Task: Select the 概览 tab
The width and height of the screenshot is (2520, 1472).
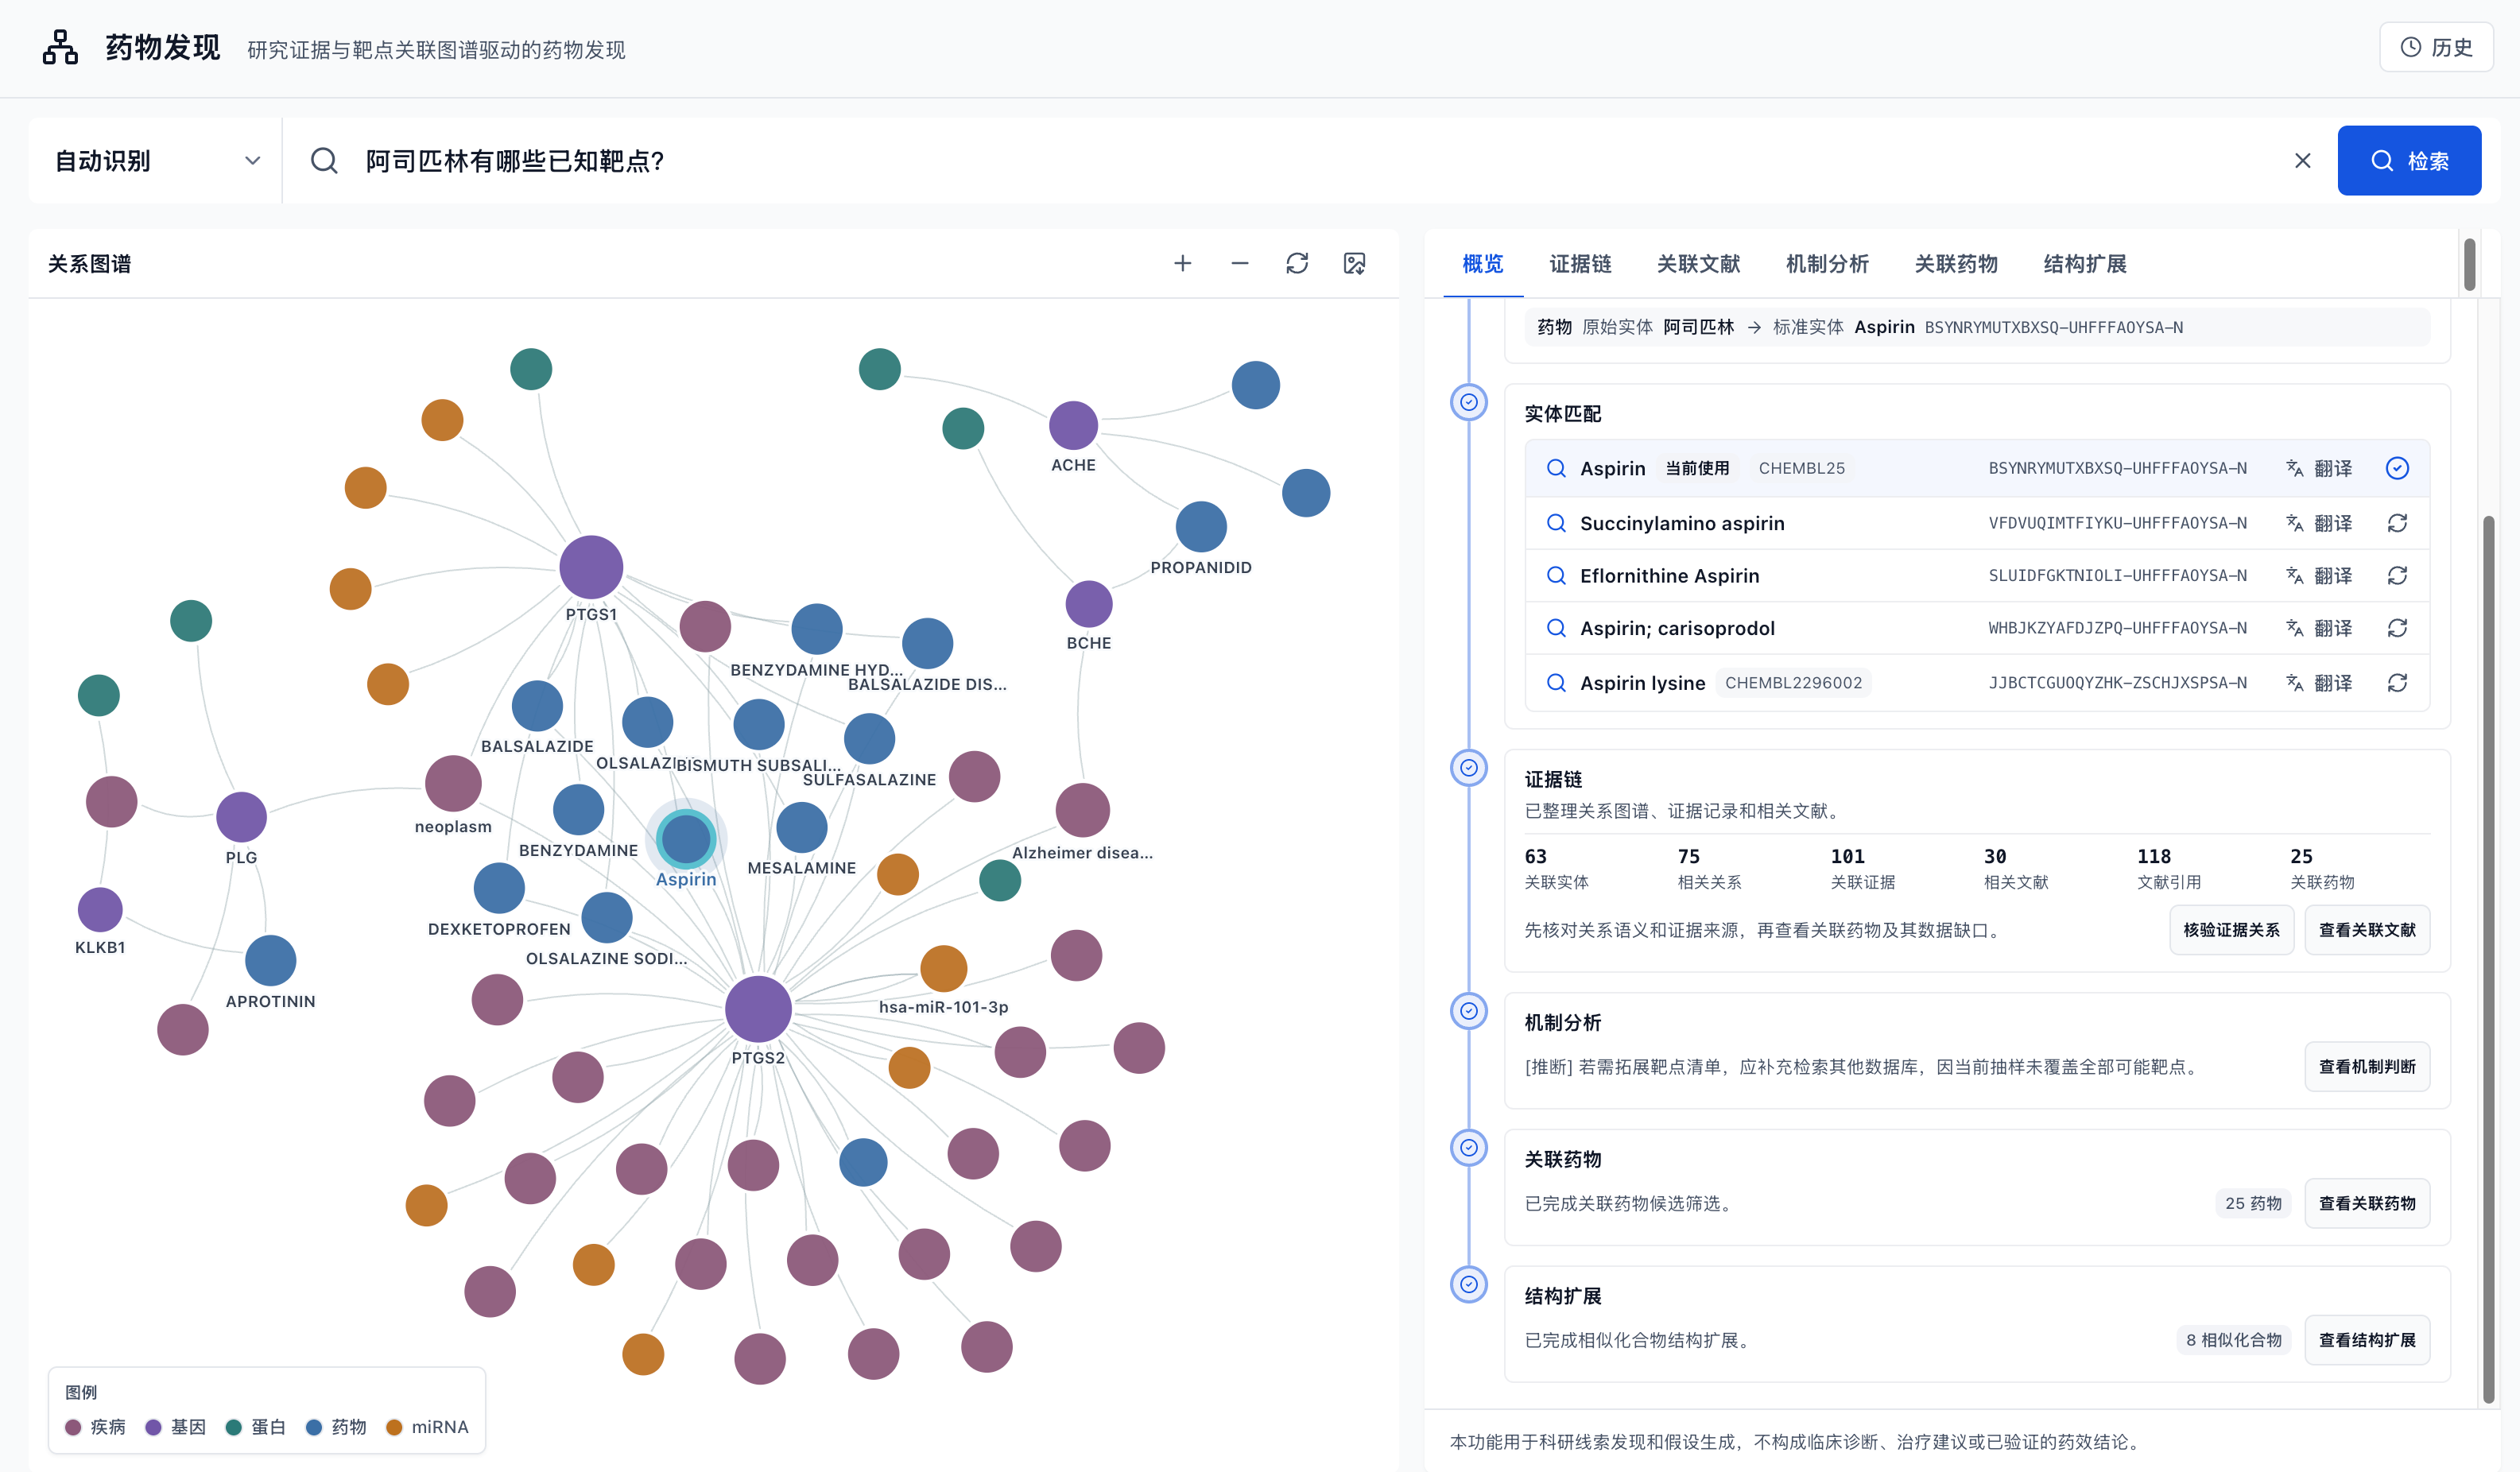Action: click(1483, 264)
